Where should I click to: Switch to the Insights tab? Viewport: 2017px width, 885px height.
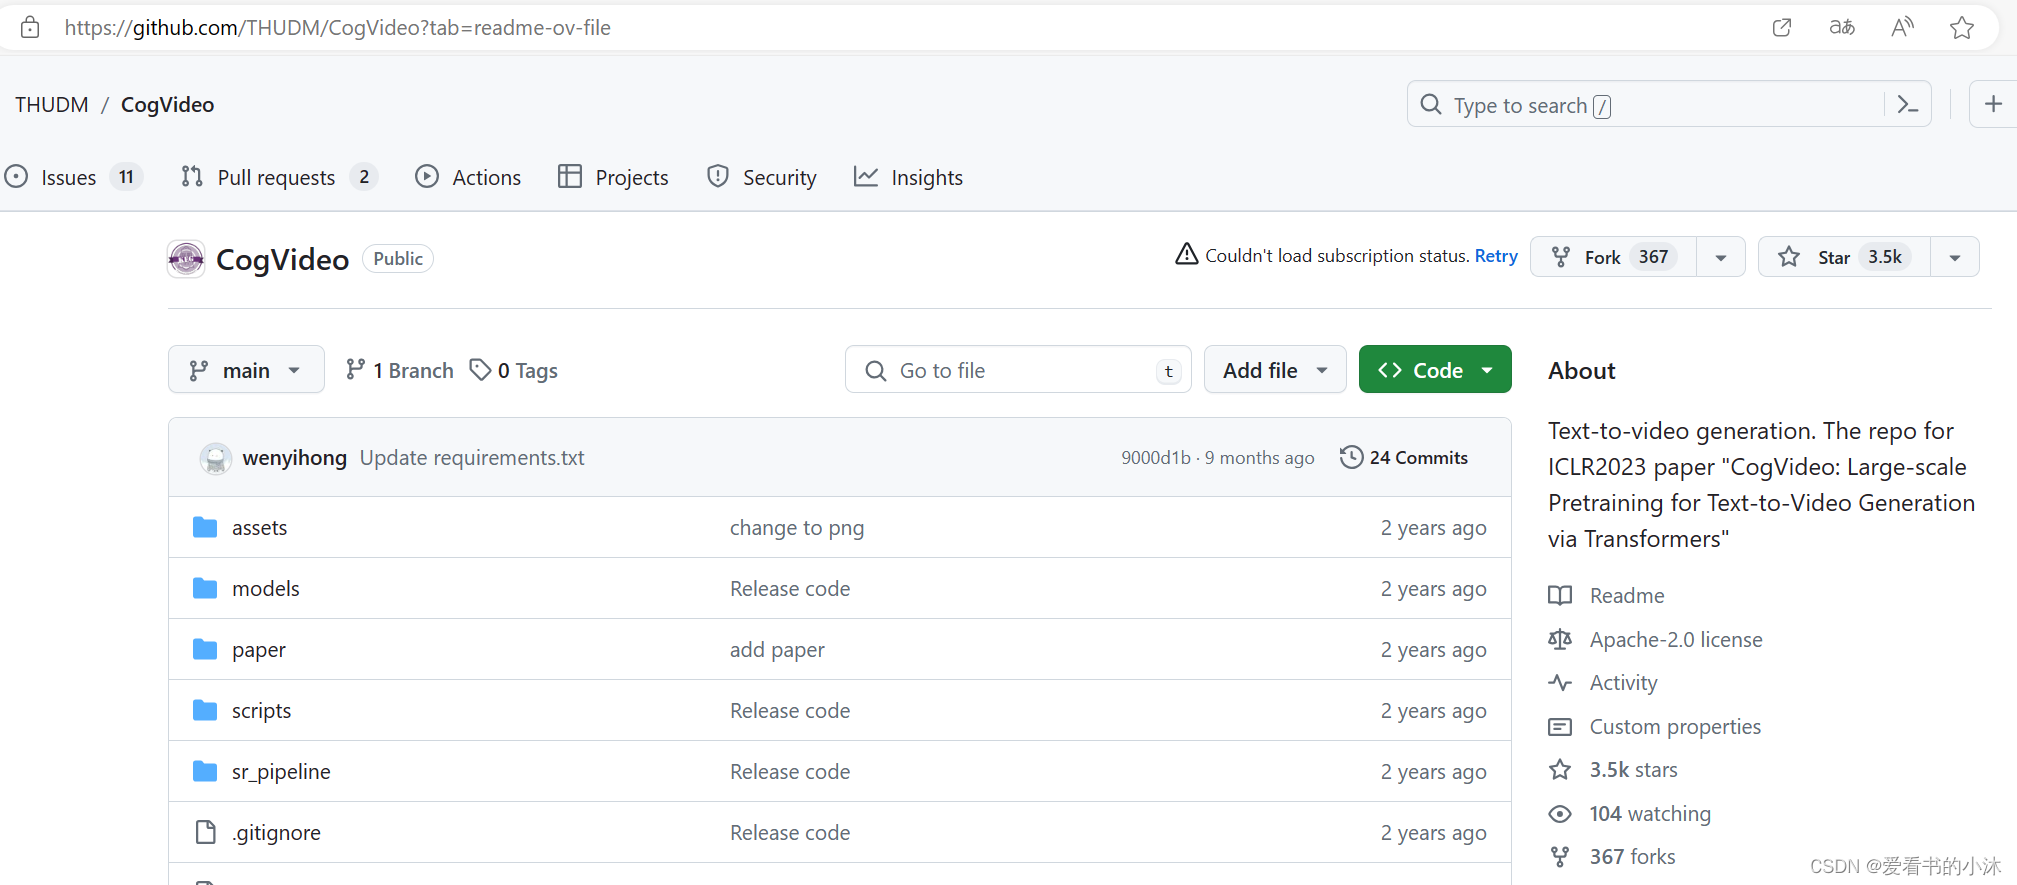point(908,177)
